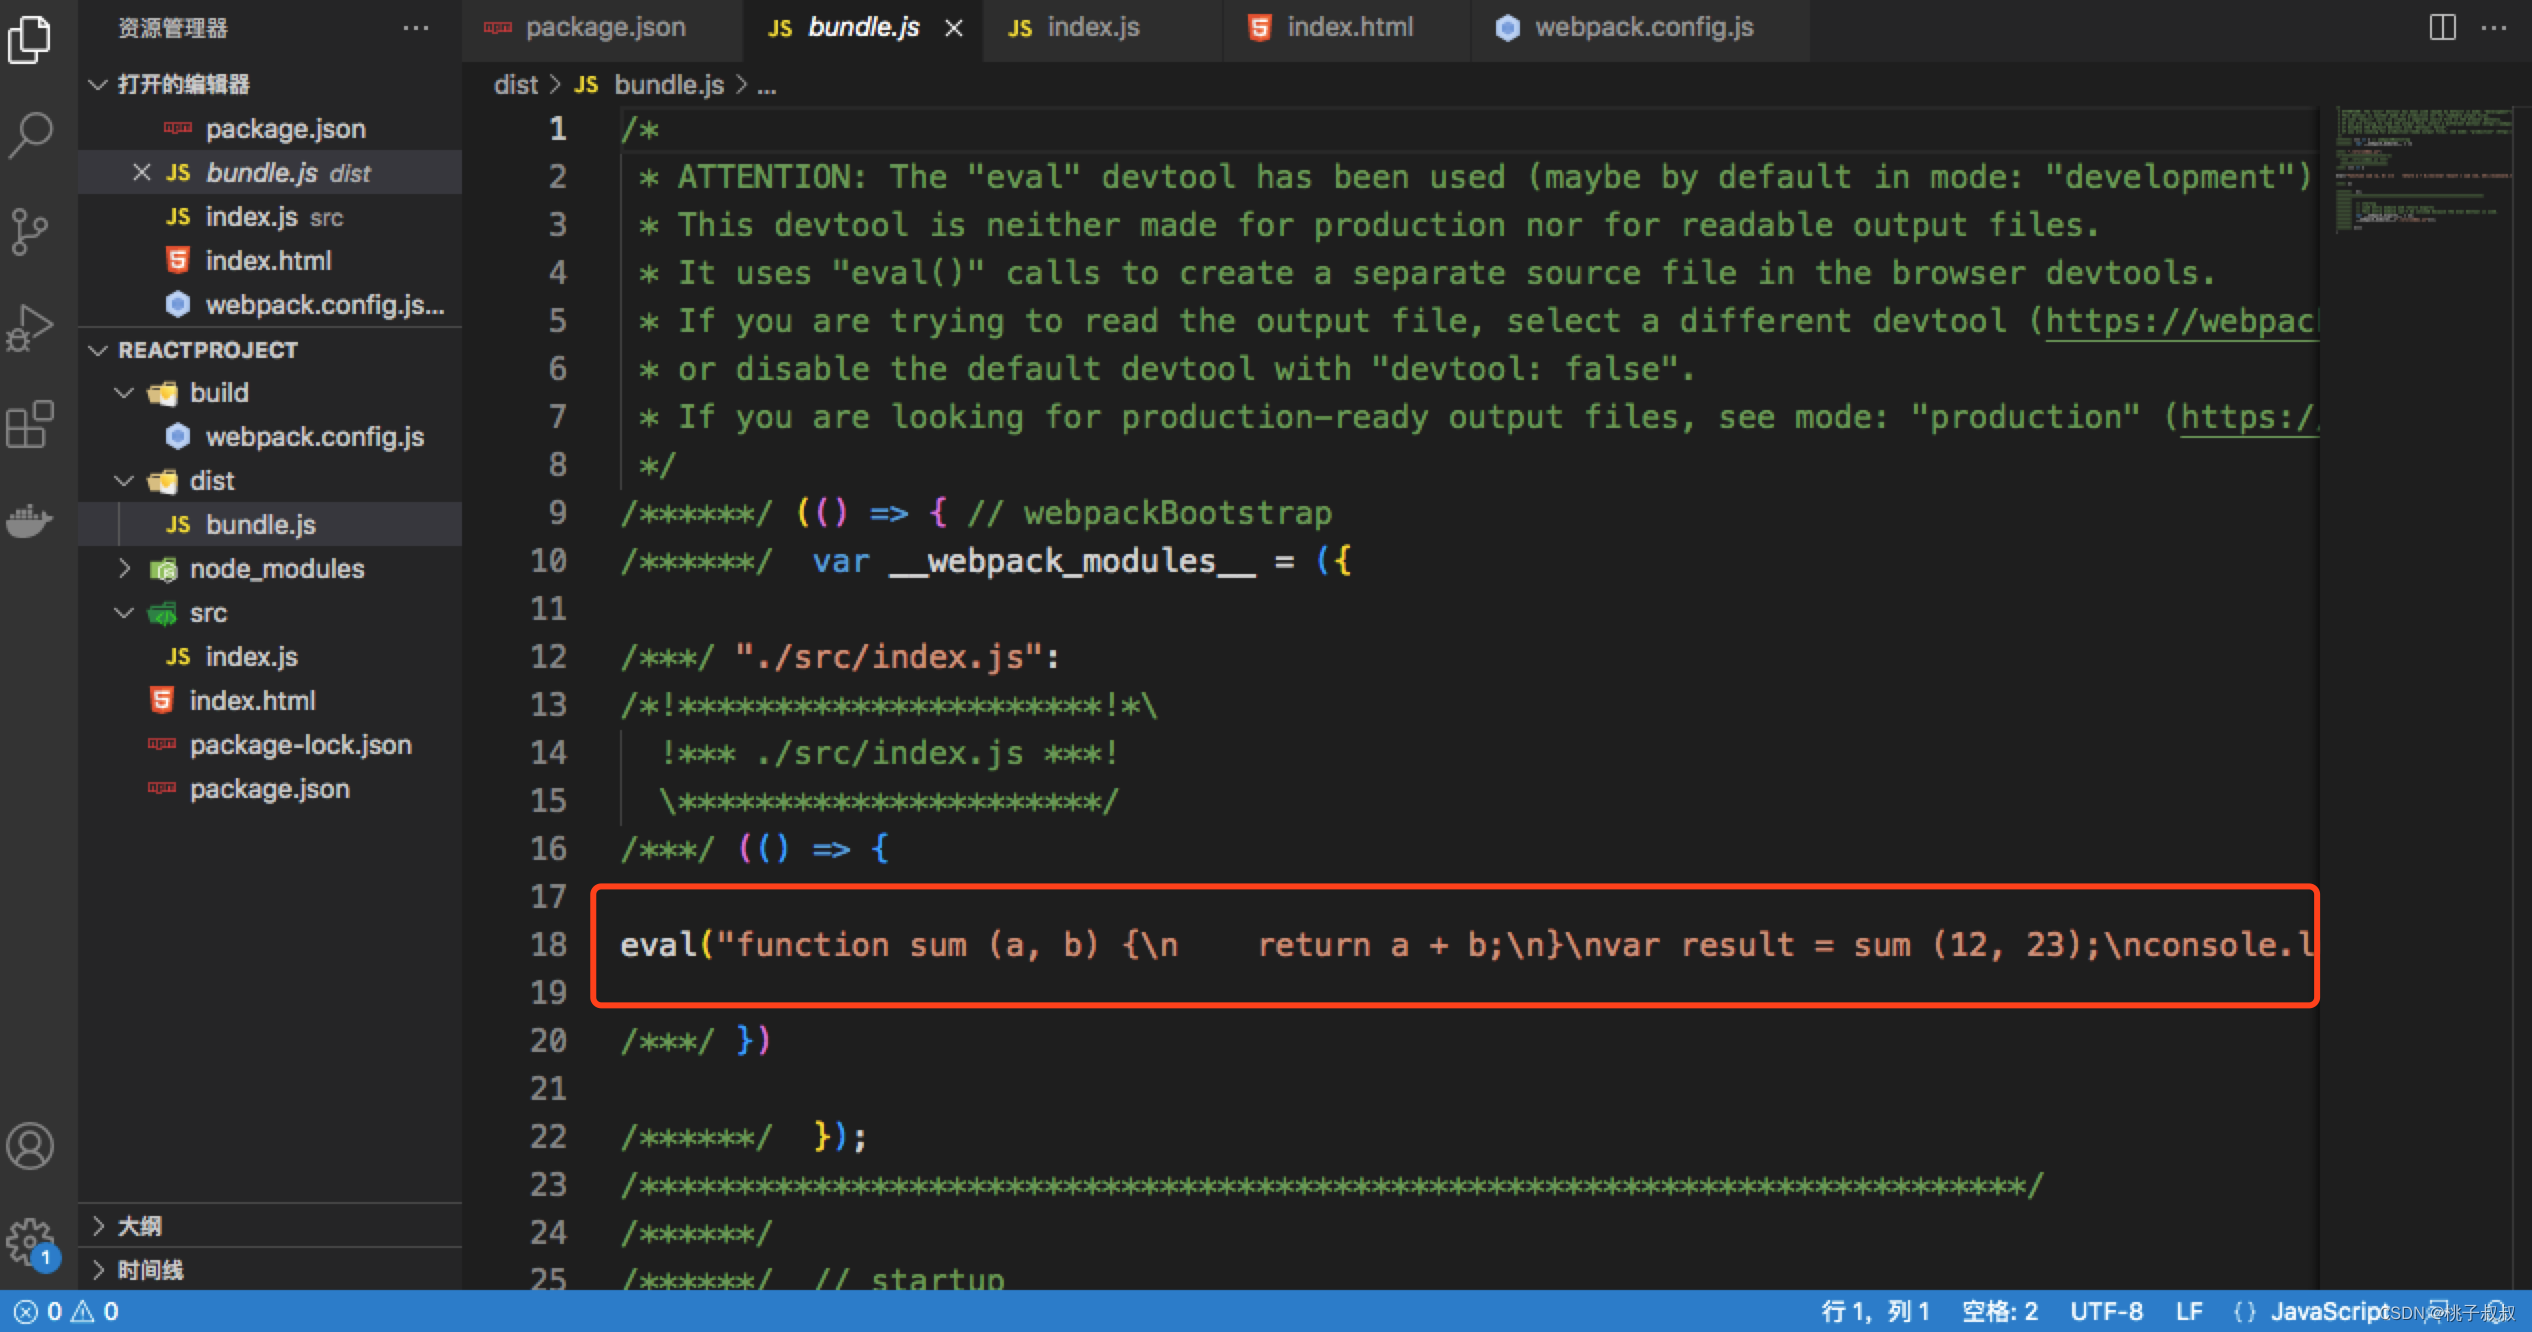Change indentation via 空格: 2
This screenshot has width=2532, height=1332.
click(1999, 1311)
